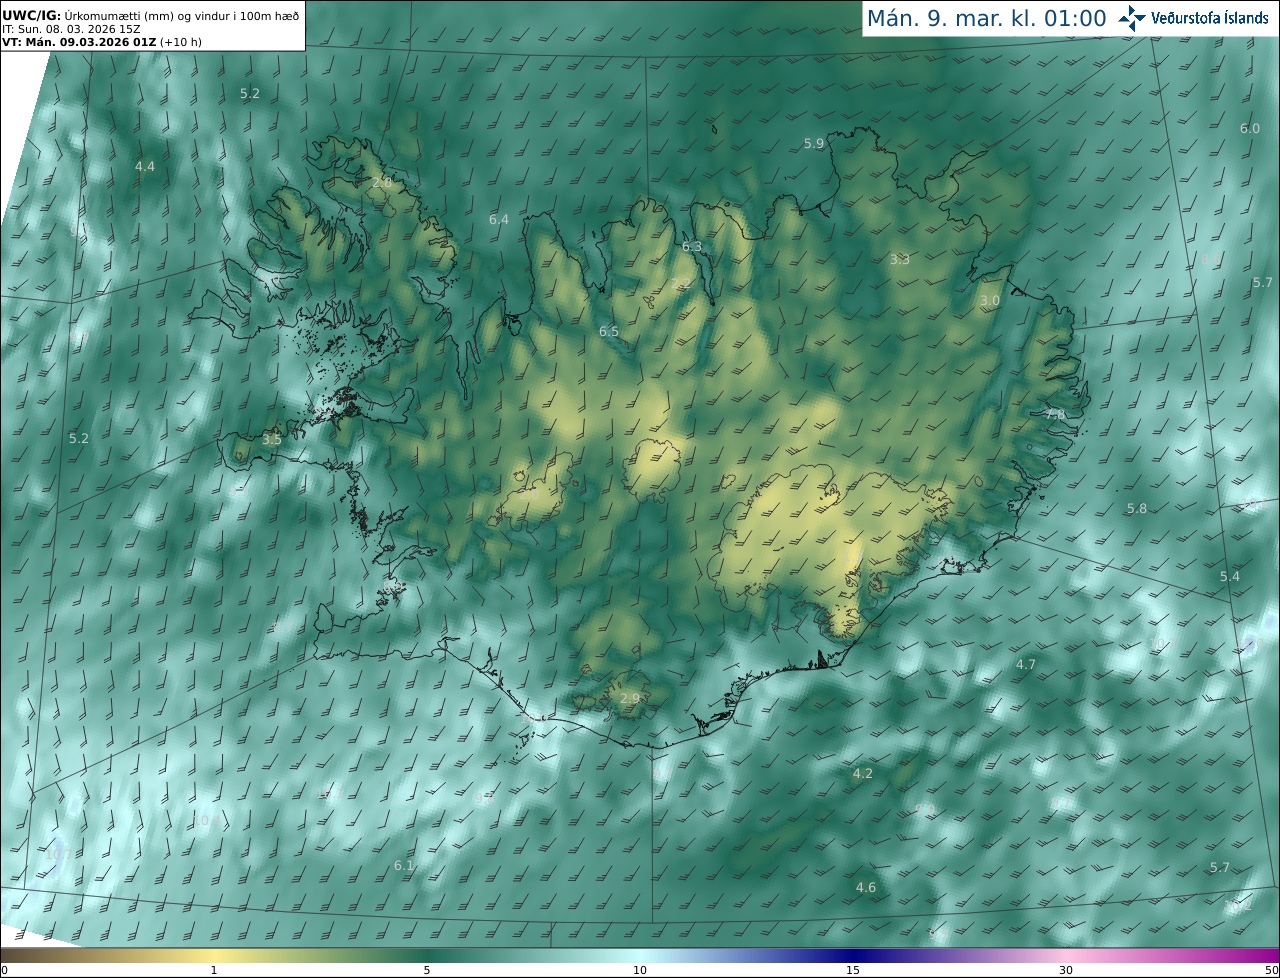This screenshot has width=1280, height=978.
Task: Click the 6.4 value label
Action: (x=499, y=219)
